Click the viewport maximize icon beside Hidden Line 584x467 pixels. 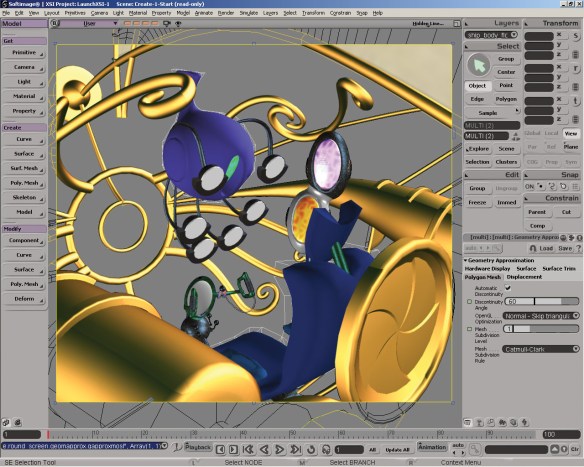[x=457, y=23]
